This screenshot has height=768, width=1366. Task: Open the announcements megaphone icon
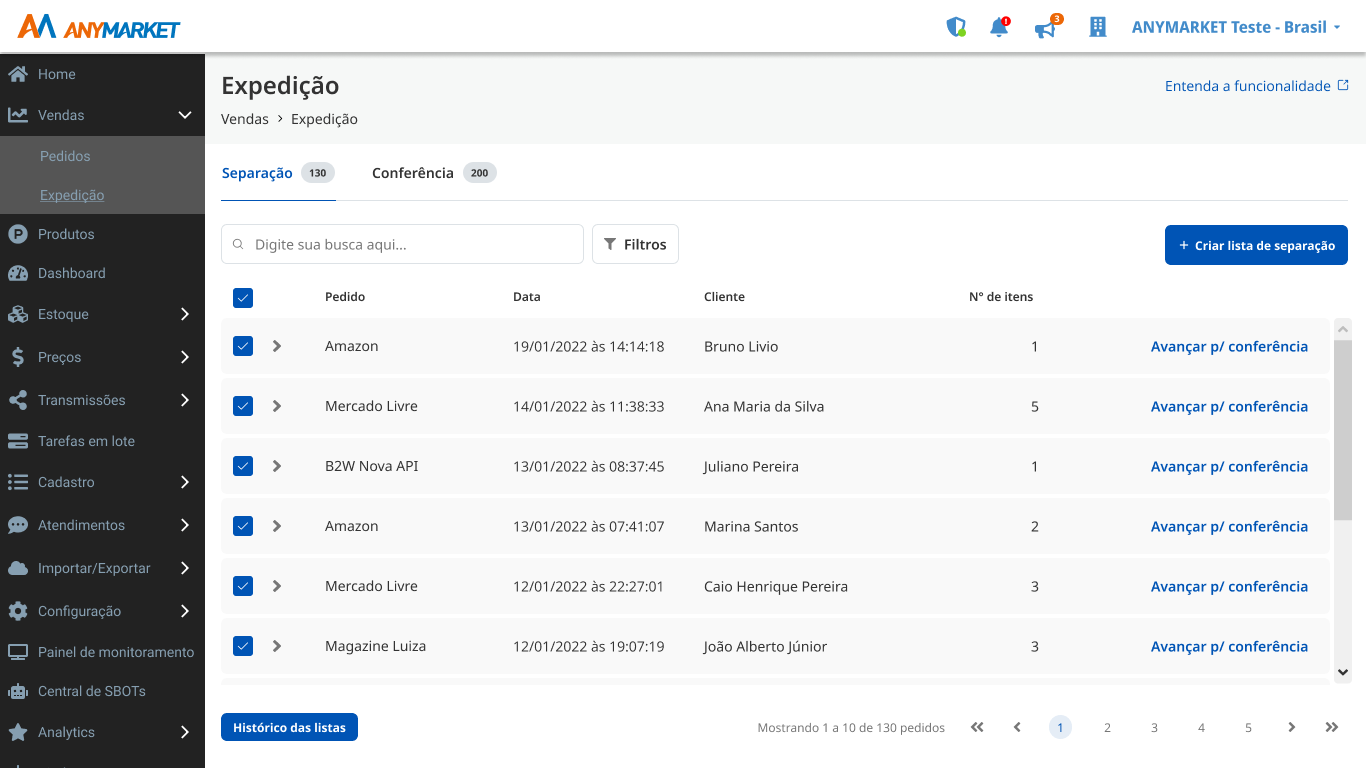1046,27
